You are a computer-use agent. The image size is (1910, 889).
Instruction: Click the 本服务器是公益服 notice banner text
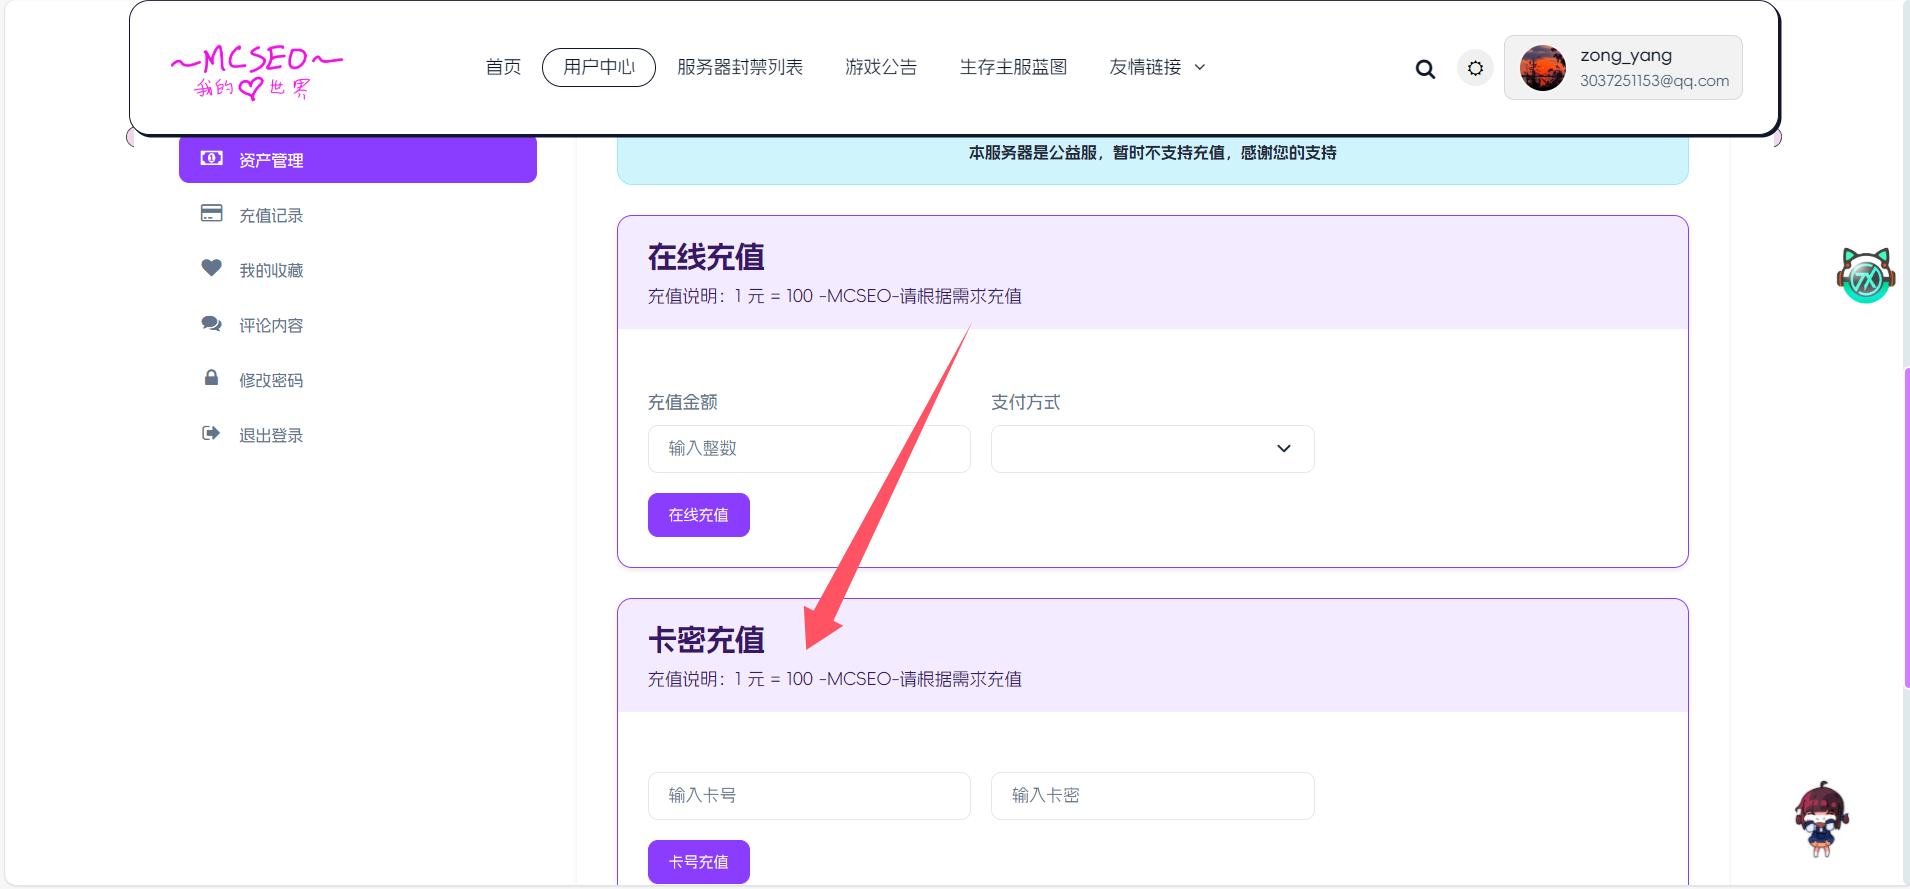coord(1152,153)
